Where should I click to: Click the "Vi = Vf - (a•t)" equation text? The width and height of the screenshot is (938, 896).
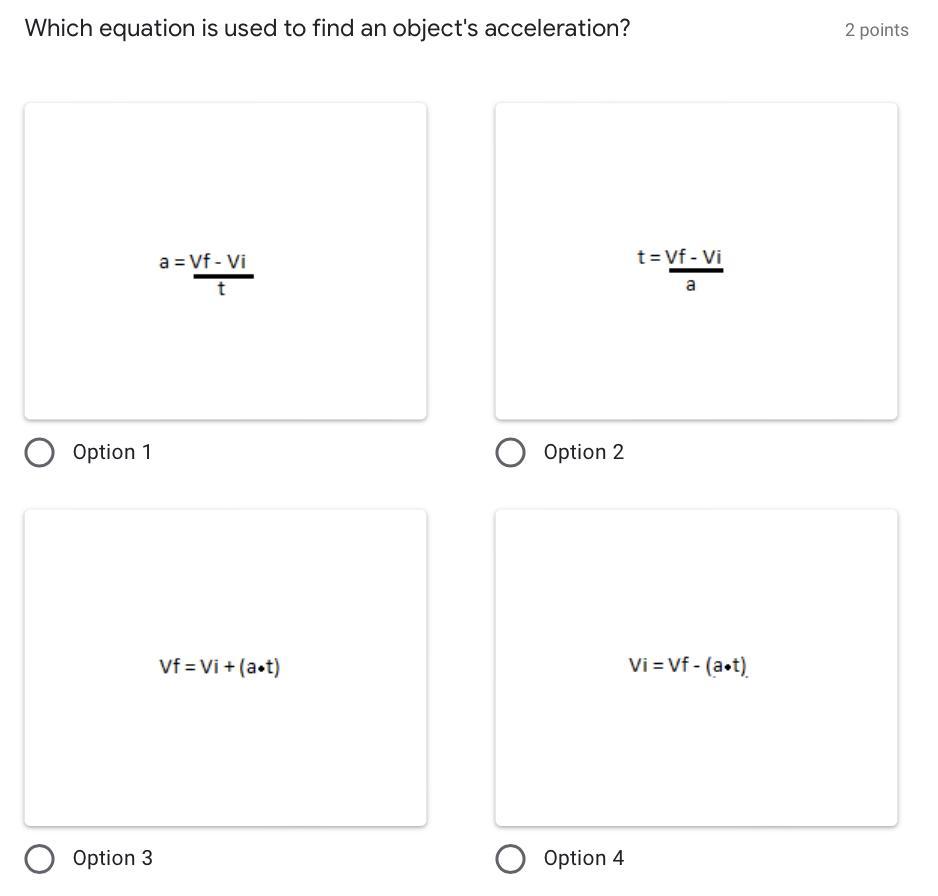[x=688, y=665]
